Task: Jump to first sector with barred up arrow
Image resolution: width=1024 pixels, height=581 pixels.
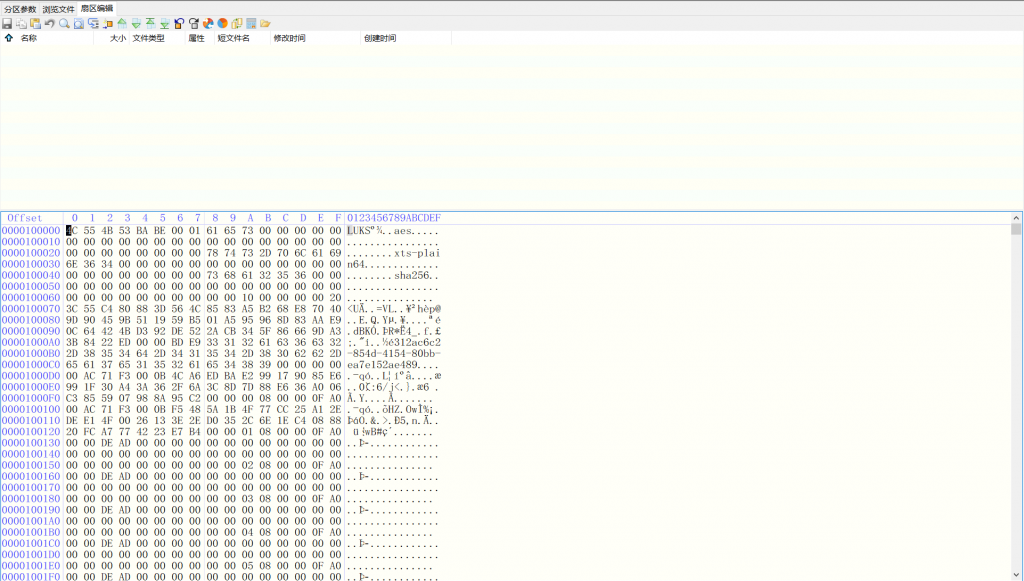Action: click(x=151, y=24)
